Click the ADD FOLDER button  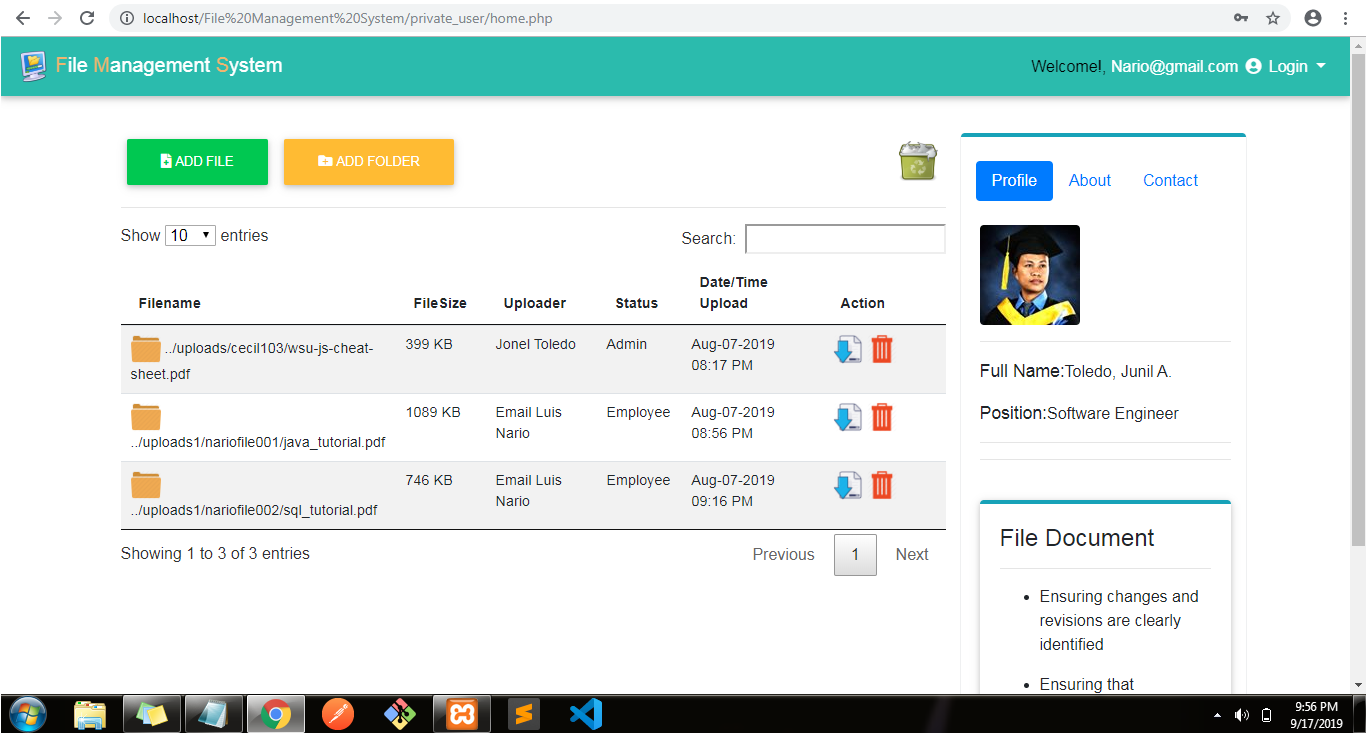[368, 161]
